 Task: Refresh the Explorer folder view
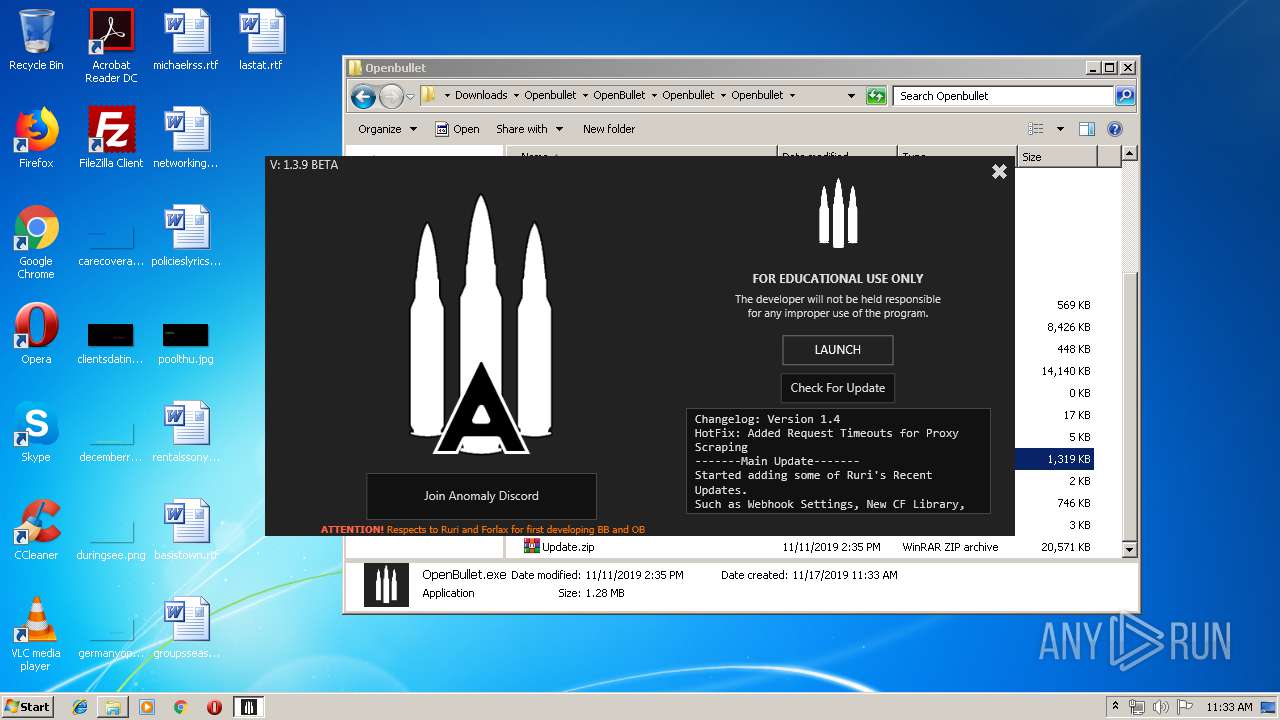(x=876, y=96)
